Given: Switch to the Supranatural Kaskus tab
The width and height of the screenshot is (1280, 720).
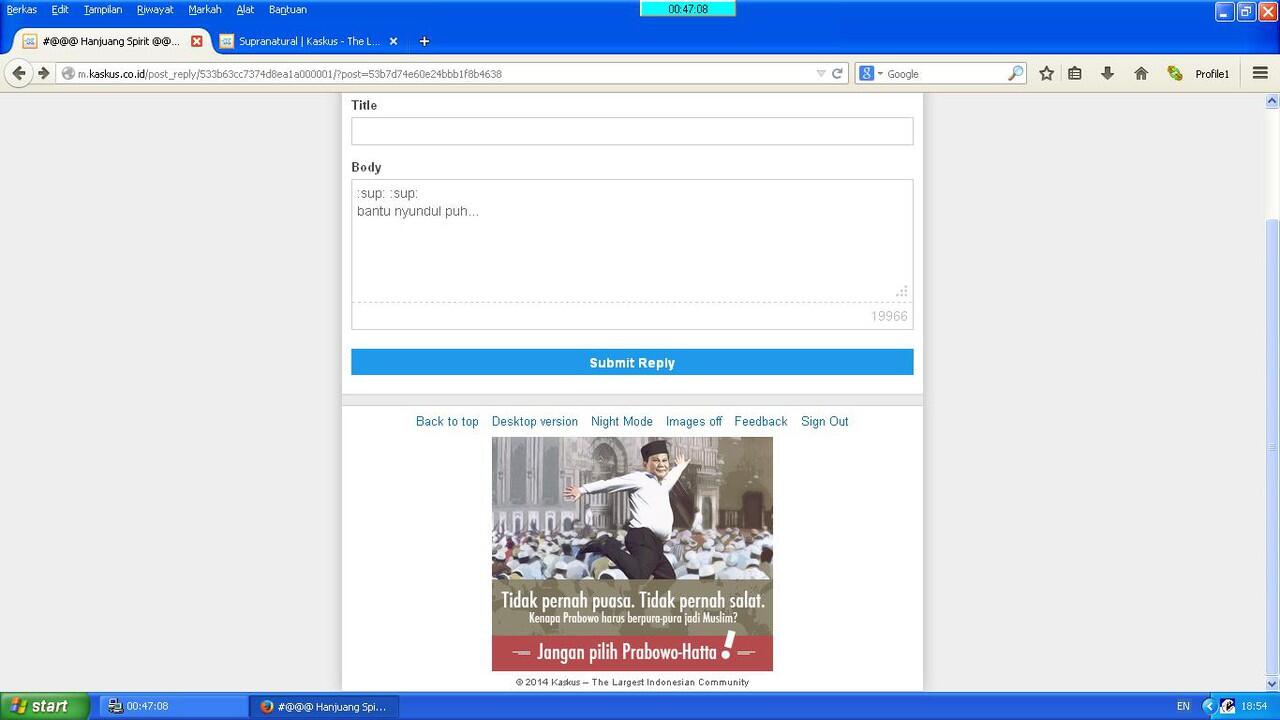Looking at the screenshot, I should click(308, 41).
